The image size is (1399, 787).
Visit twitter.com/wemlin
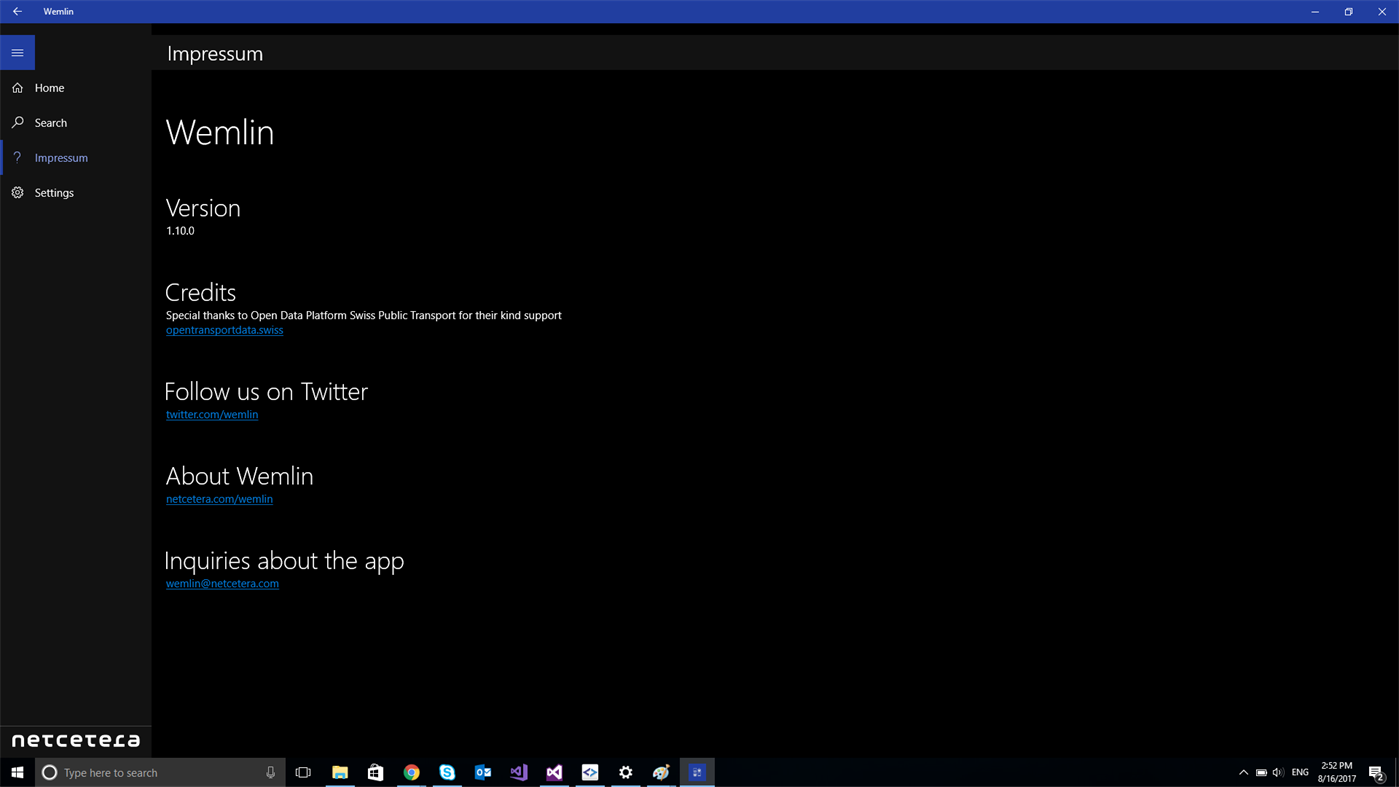[x=211, y=413]
